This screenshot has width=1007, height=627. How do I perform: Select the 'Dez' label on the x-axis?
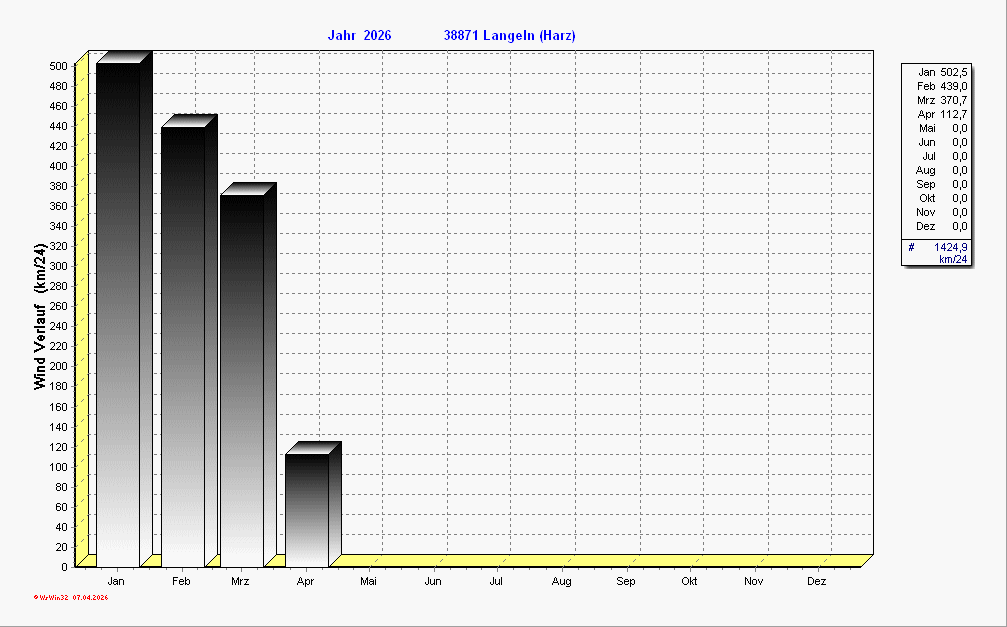click(x=817, y=581)
